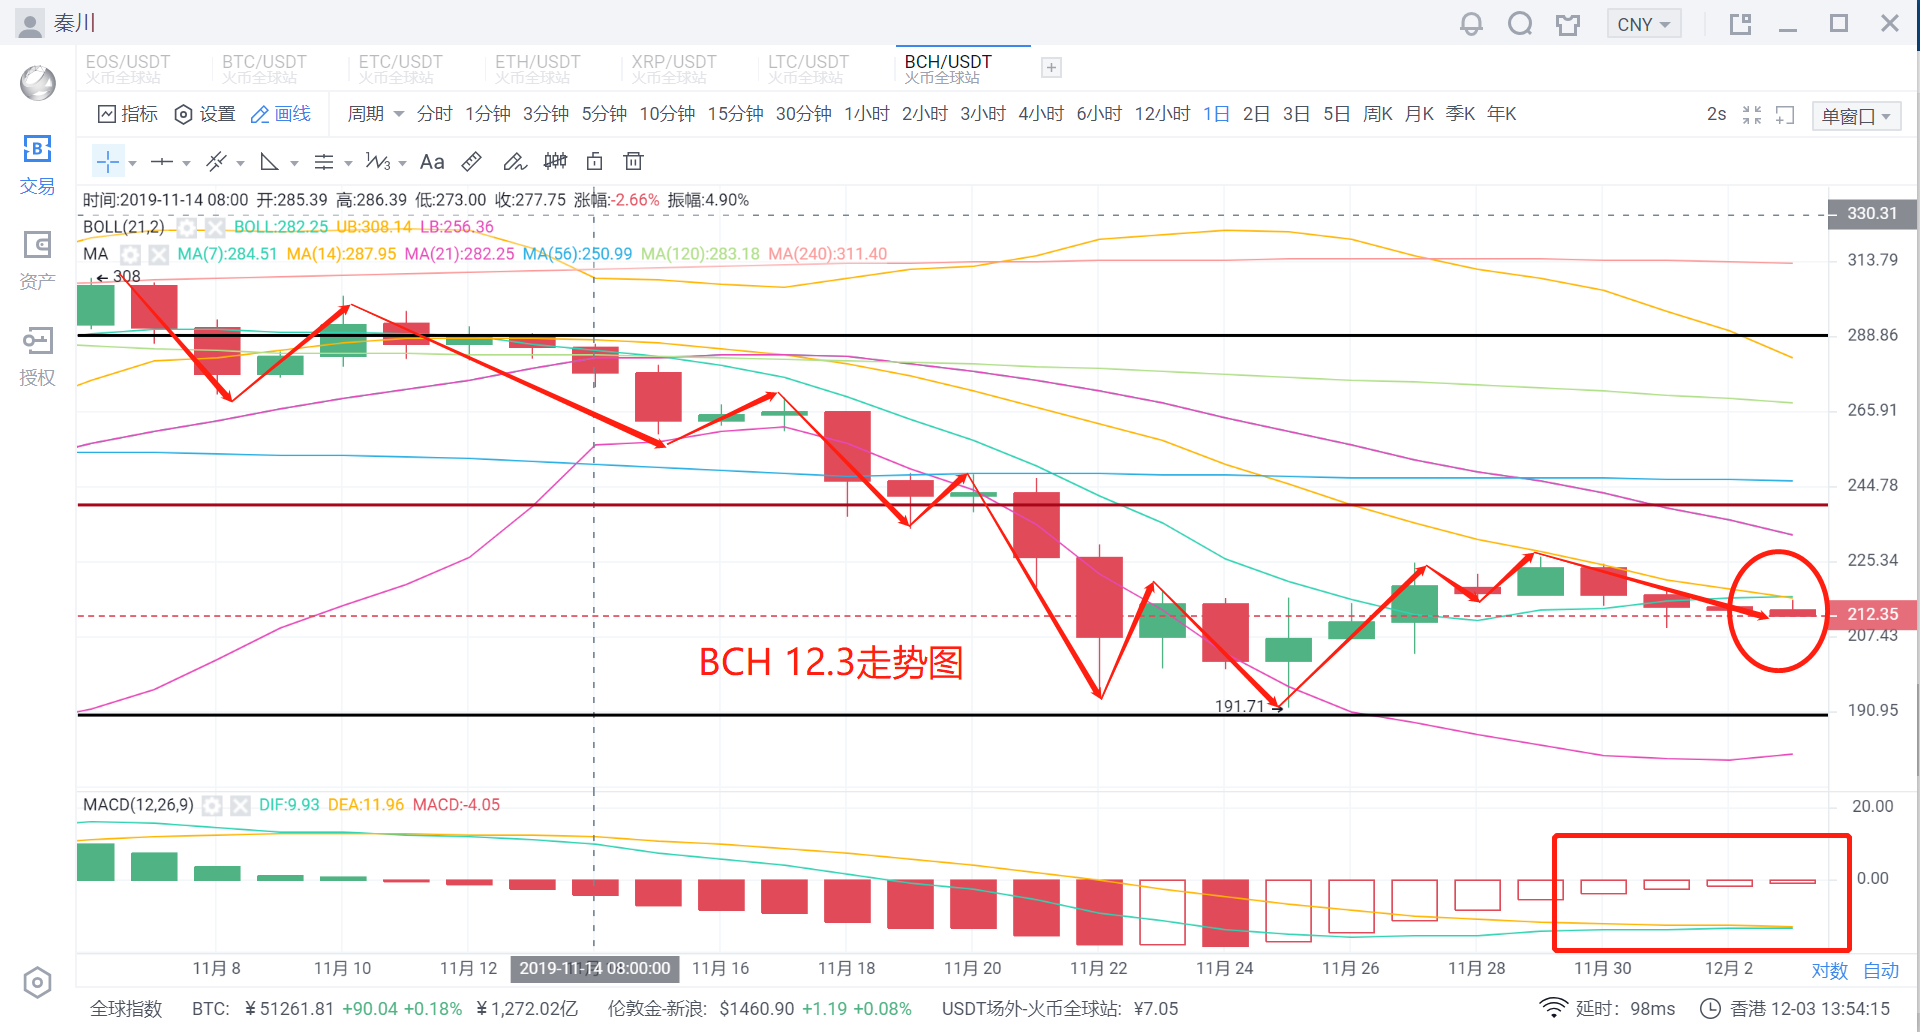
Task: Expand wave tool dropdown arrow
Action: [402, 163]
